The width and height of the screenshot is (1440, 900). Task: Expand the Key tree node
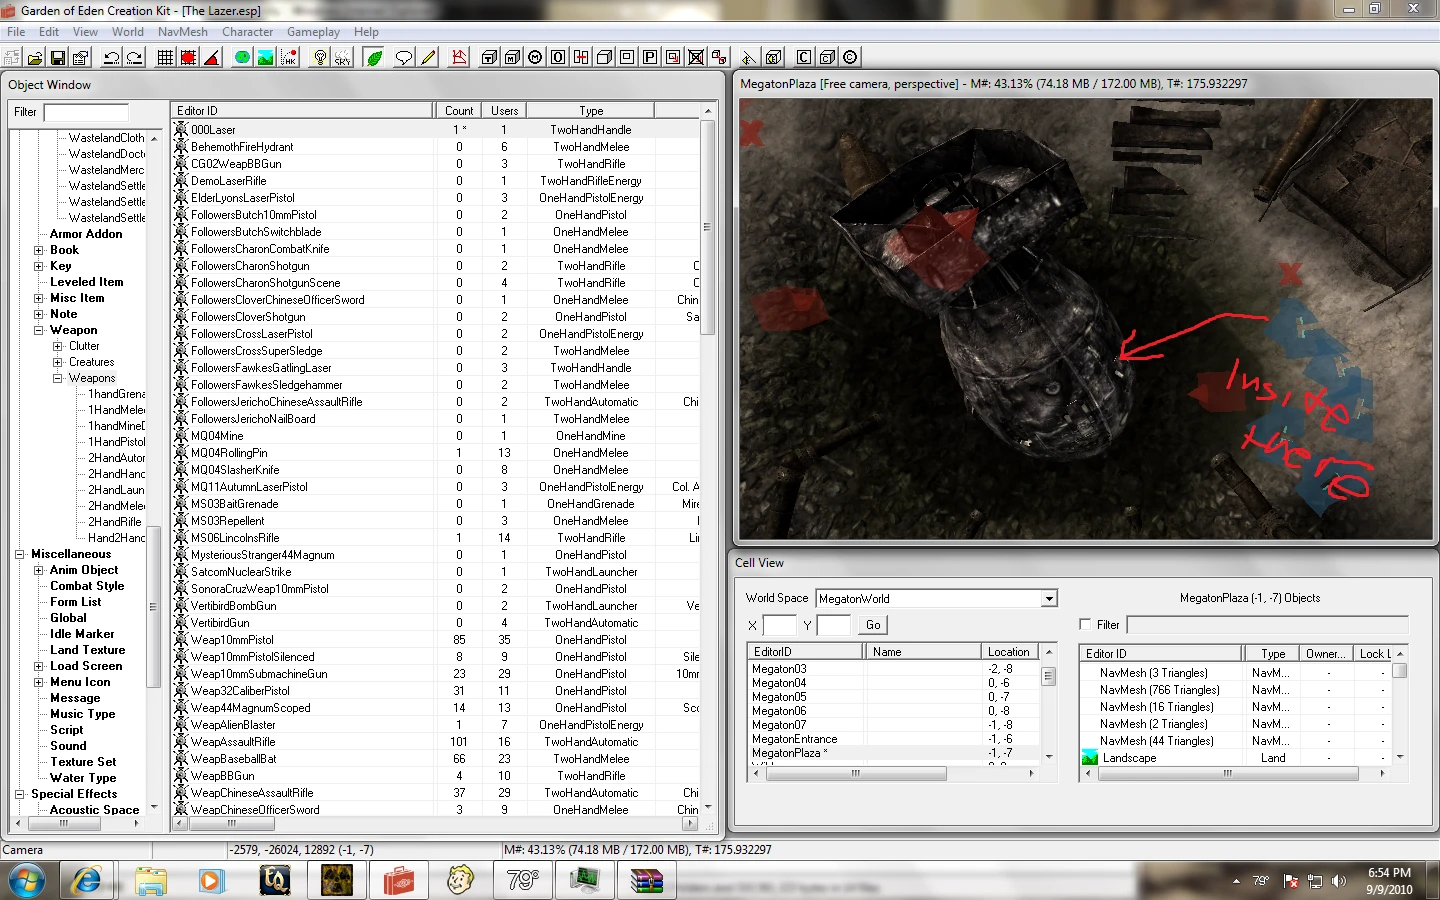(39, 266)
